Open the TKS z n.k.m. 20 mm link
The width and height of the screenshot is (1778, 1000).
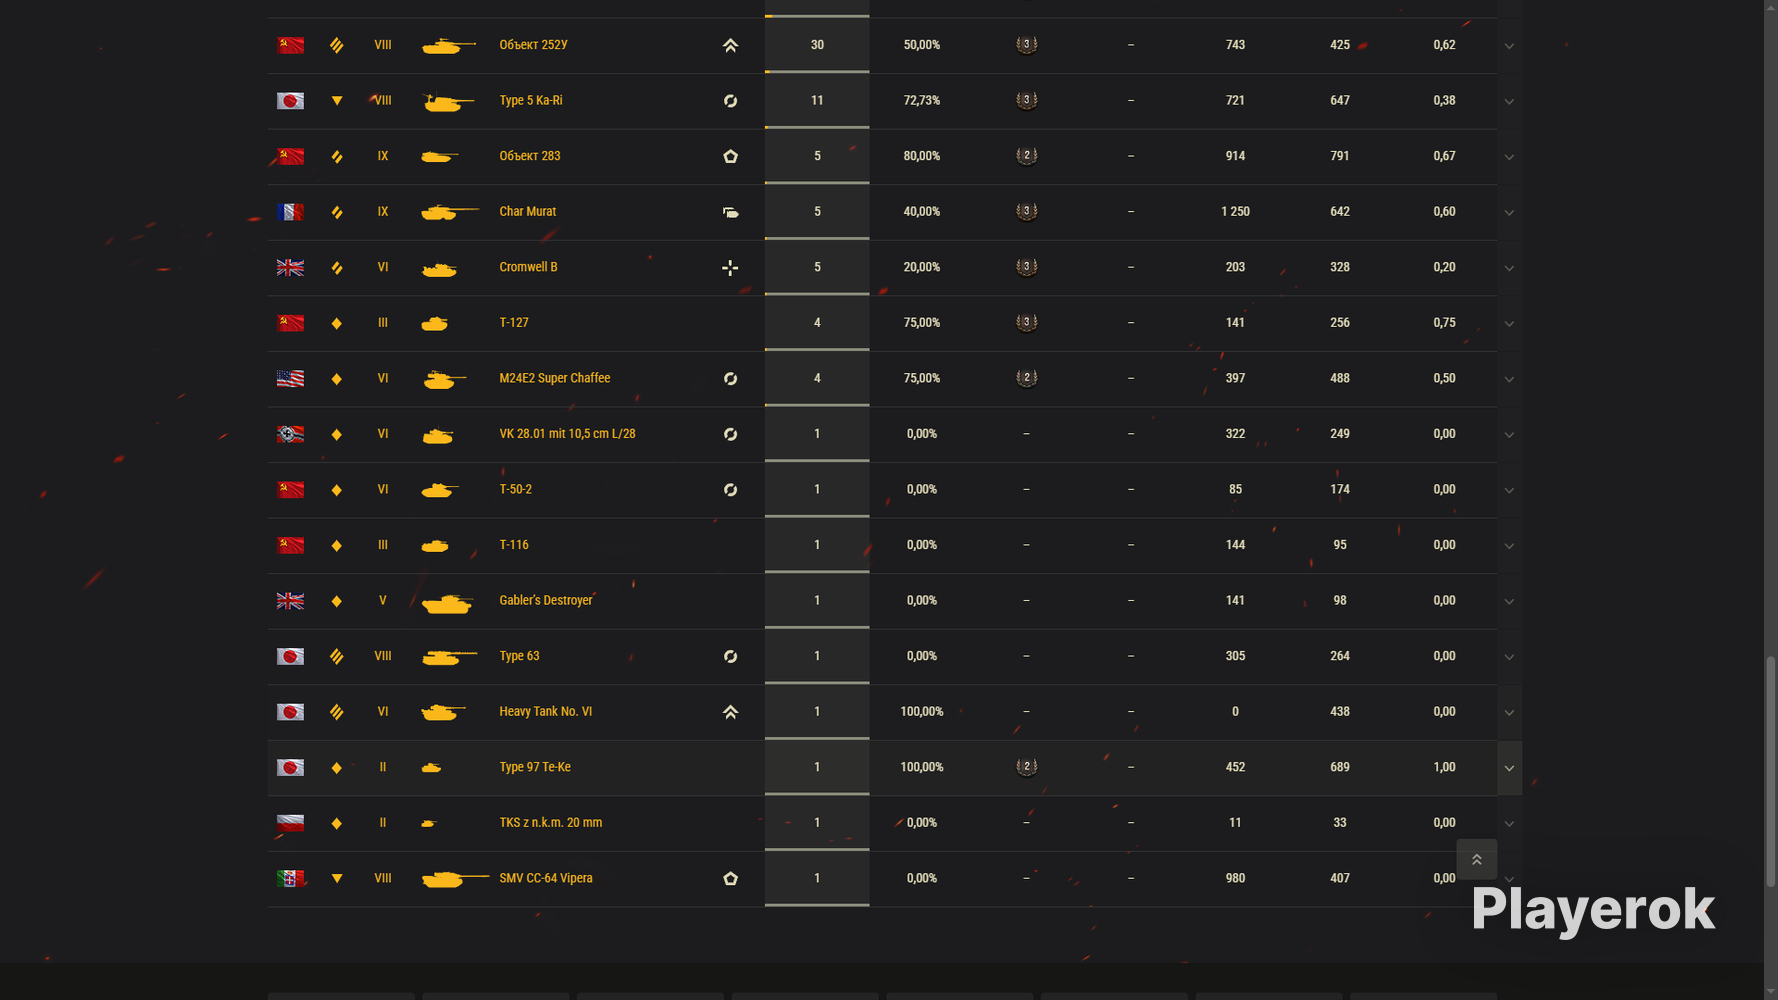pyautogui.click(x=550, y=823)
